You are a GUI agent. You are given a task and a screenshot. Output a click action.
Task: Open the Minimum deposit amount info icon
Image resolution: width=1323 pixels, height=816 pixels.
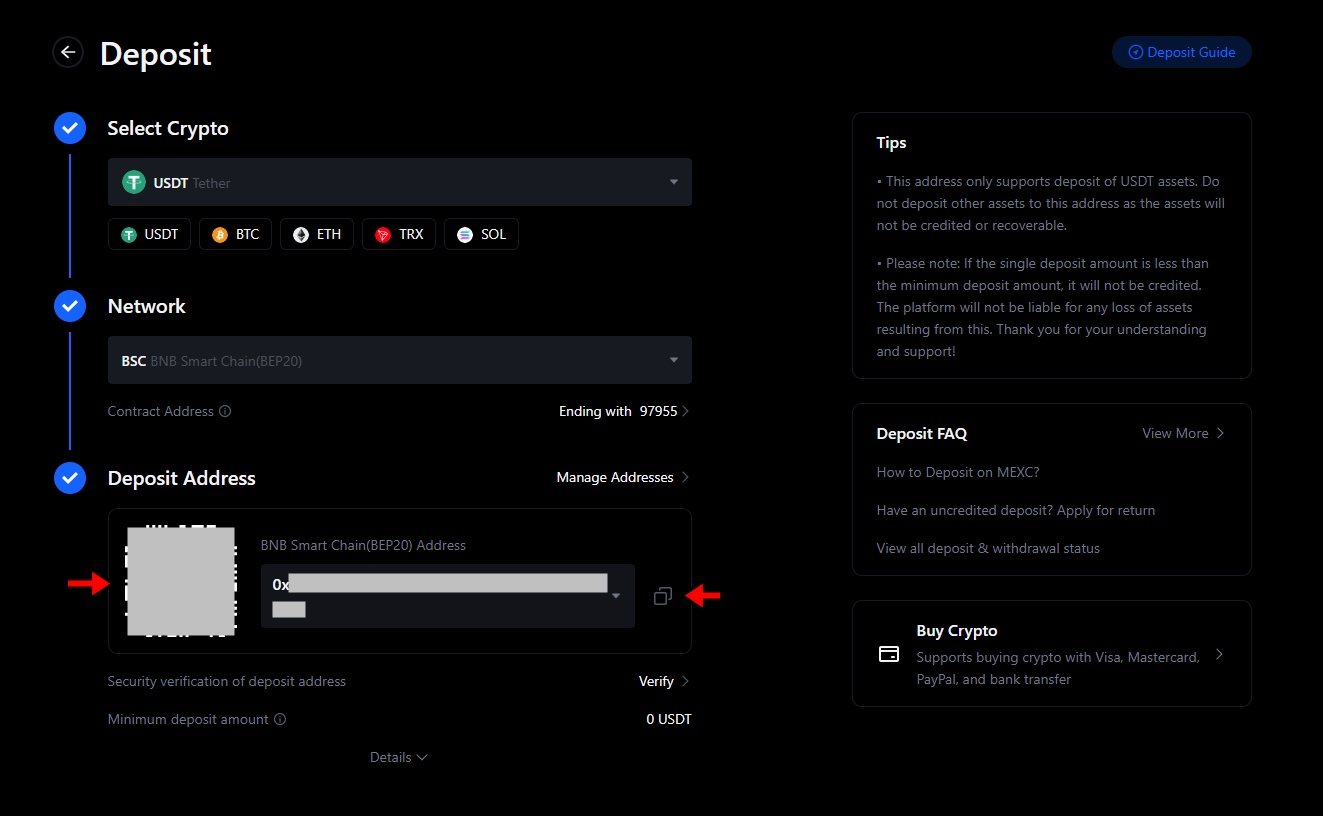(x=279, y=719)
